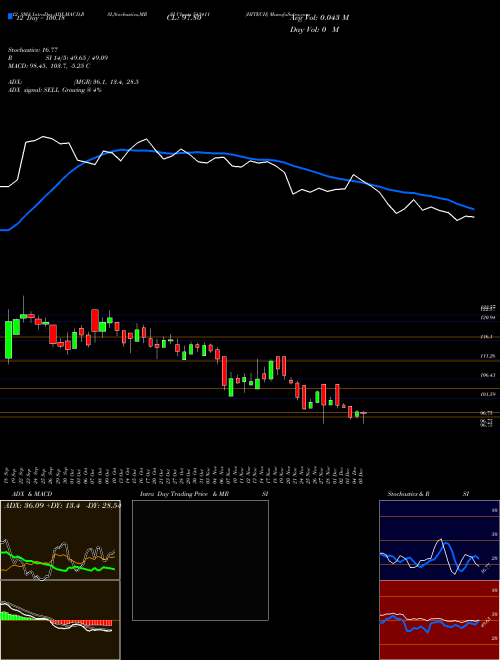The width and height of the screenshot is (500, 660).
Task: Click the 101.59 price axis label
Action: click(x=488, y=394)
